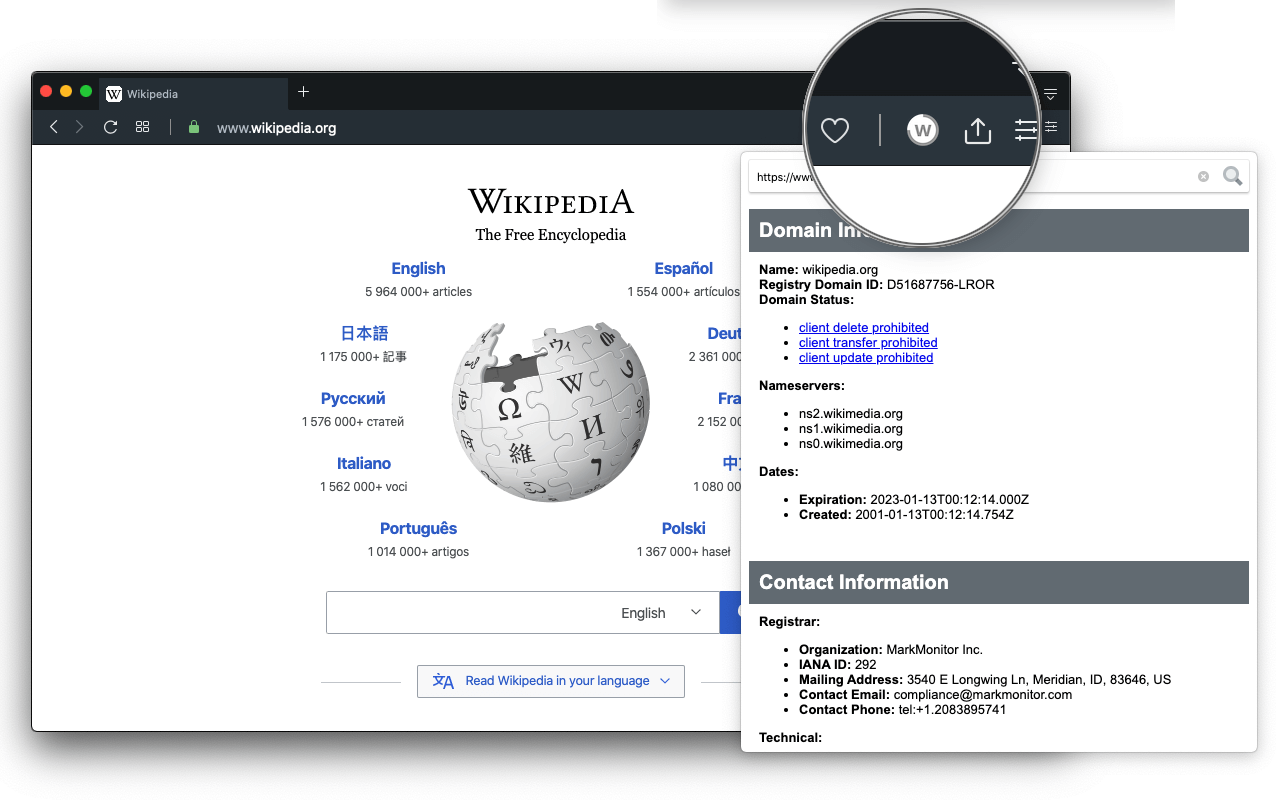Open the Español Wikipedia link
The width and height of the screenshot is (1280, 800).
click(x=684, y=268)
